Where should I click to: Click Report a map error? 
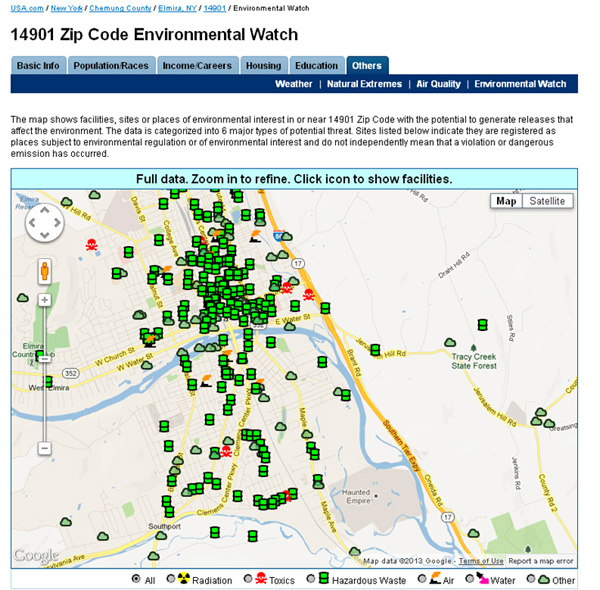tap(541, 561)
